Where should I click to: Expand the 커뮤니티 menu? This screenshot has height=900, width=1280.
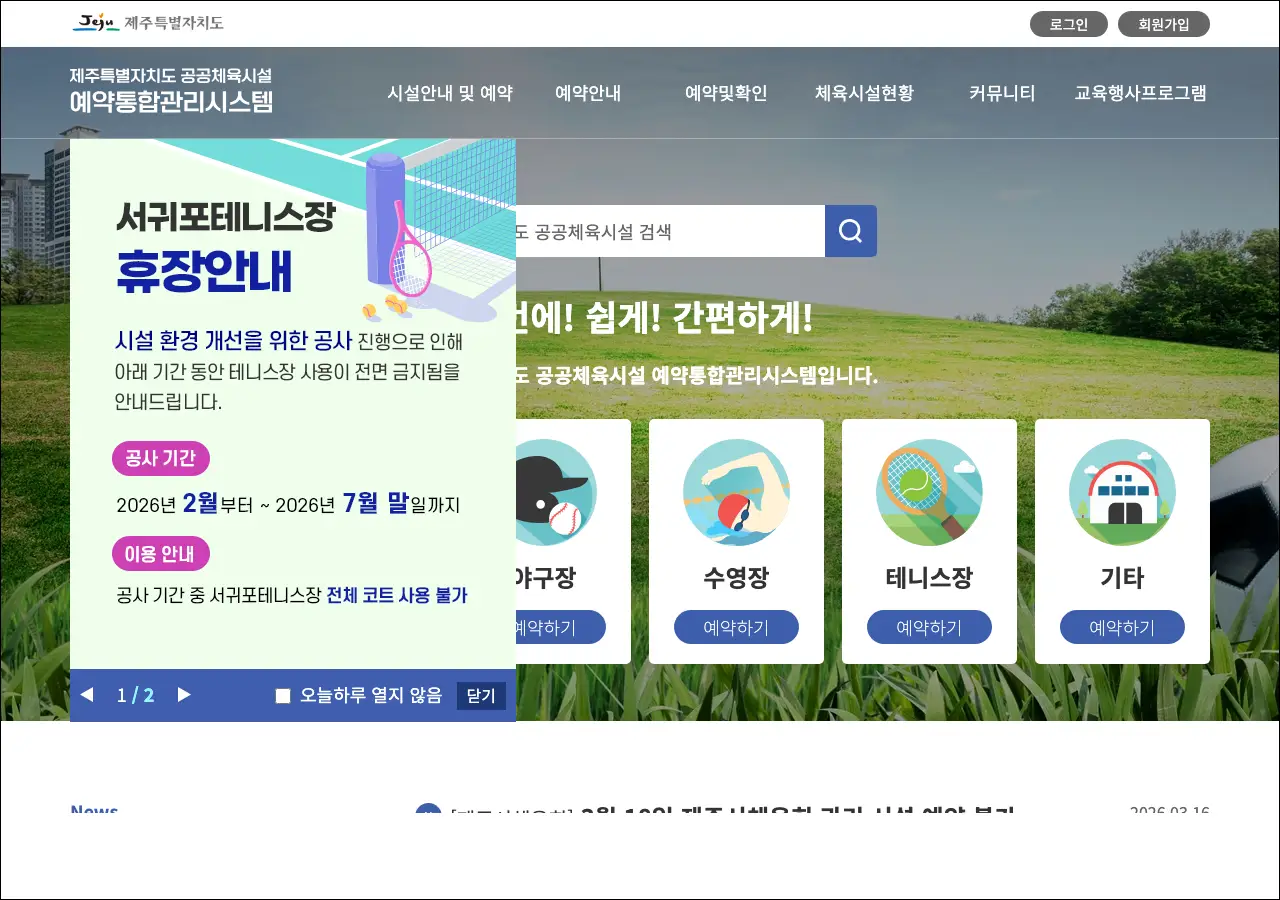(1002, 93)
